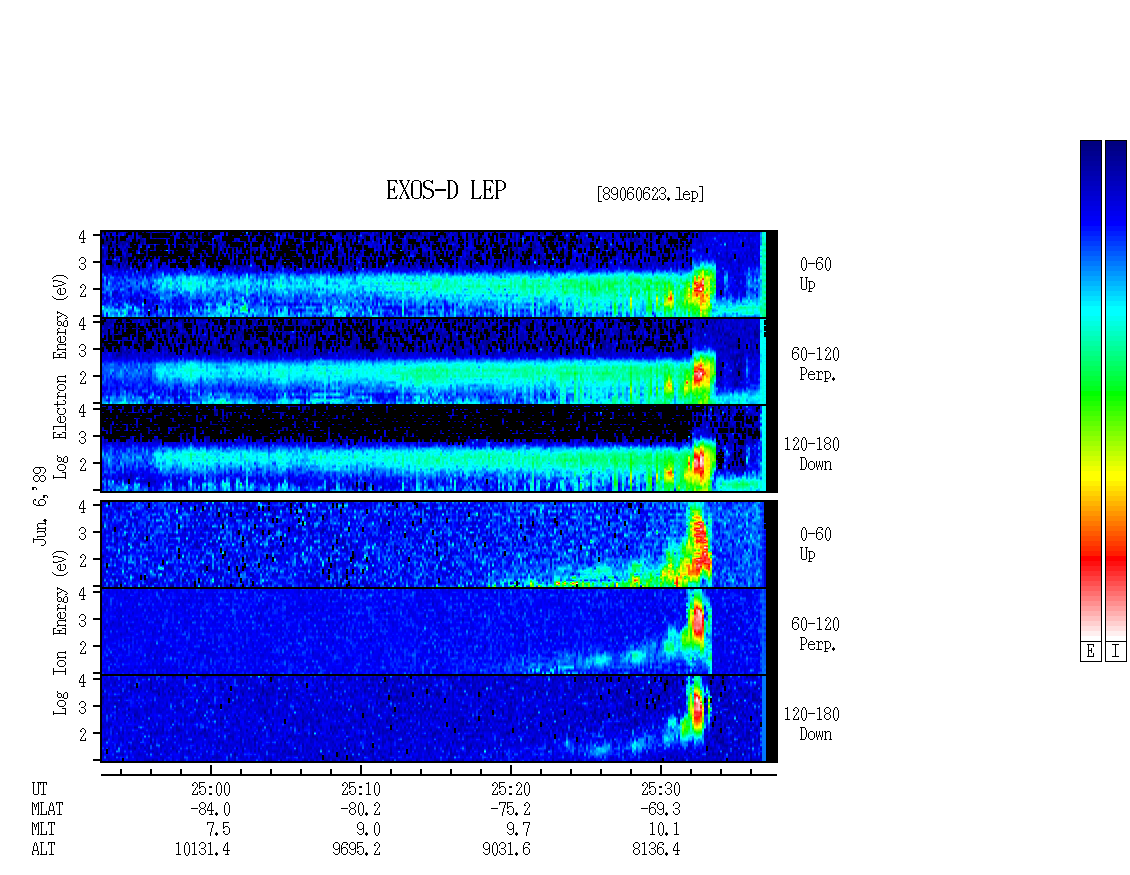Image resolution: width=1130 pixels, height=875 pixels.
Task: Click the boxed E label under the color bar
Action: 1090,652
